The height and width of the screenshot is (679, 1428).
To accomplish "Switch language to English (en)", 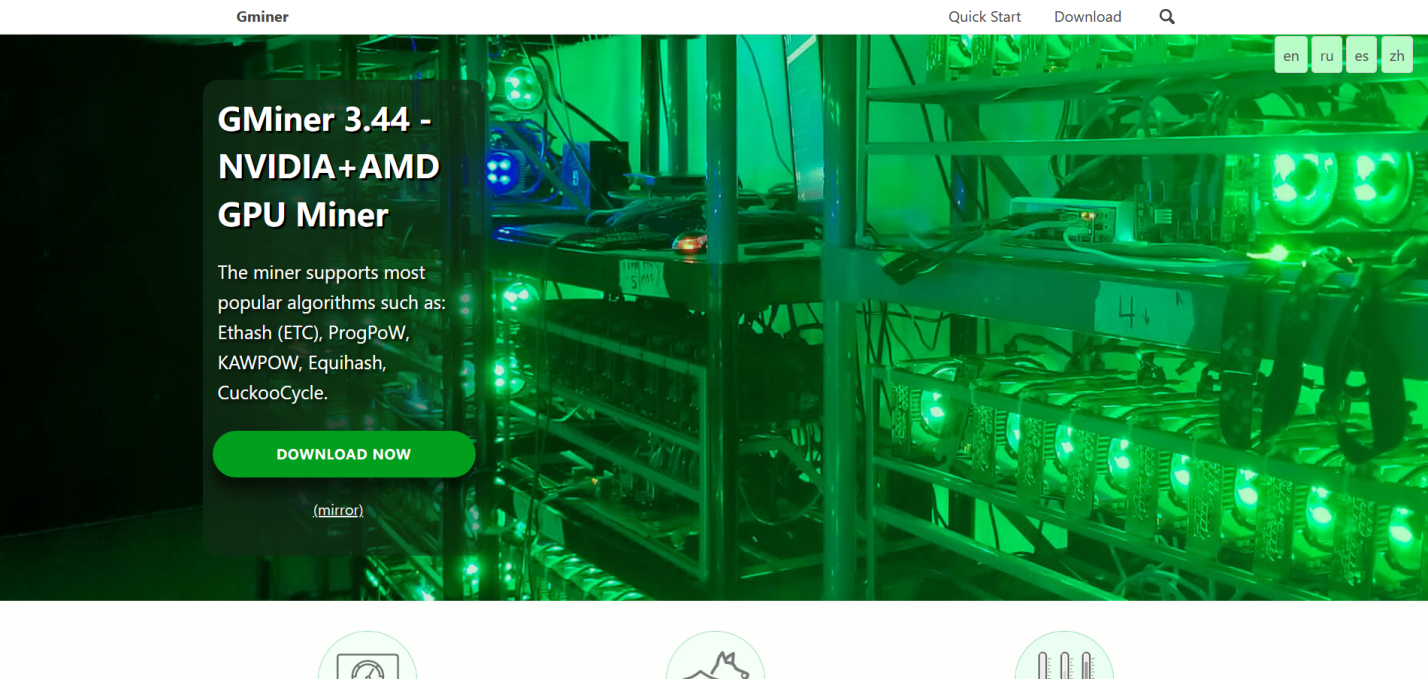I will [x=1291, y=55].
